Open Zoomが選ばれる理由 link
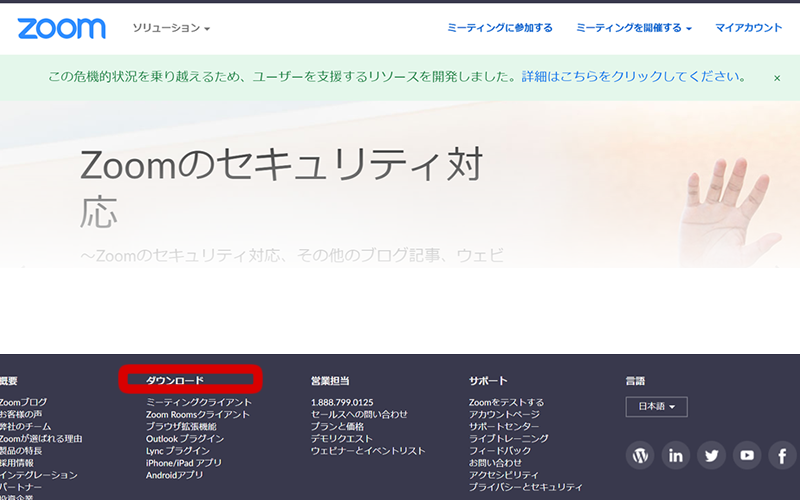This screenshot has height=500, width=800. tap(41, 439)
